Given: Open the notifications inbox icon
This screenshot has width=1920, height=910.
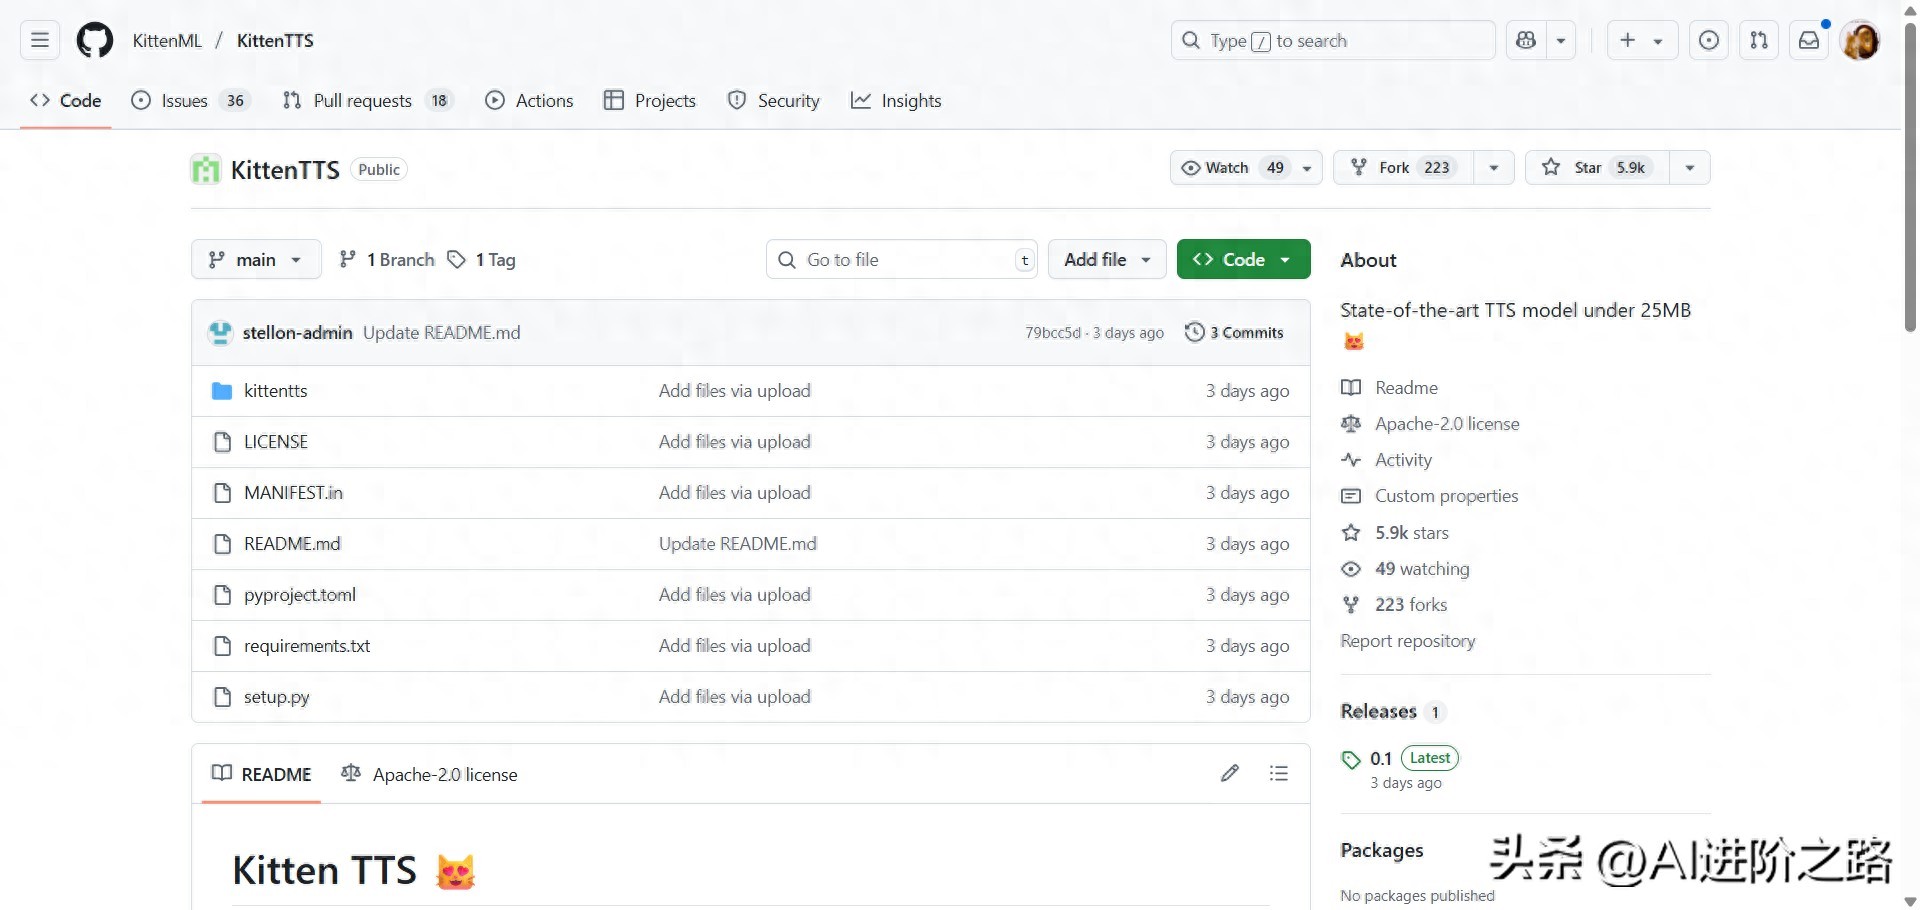Looking at the screenshot, I should 1809,41.
